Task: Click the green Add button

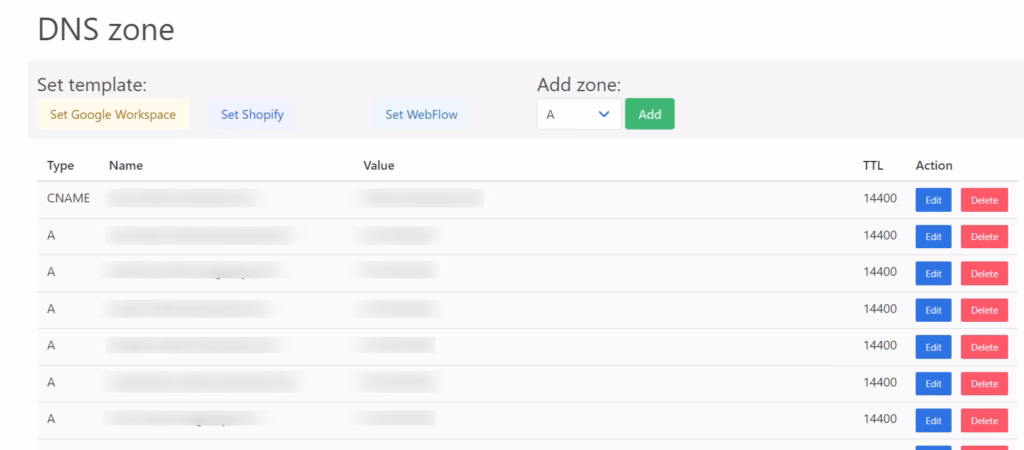Action: [x=650, y=114]
